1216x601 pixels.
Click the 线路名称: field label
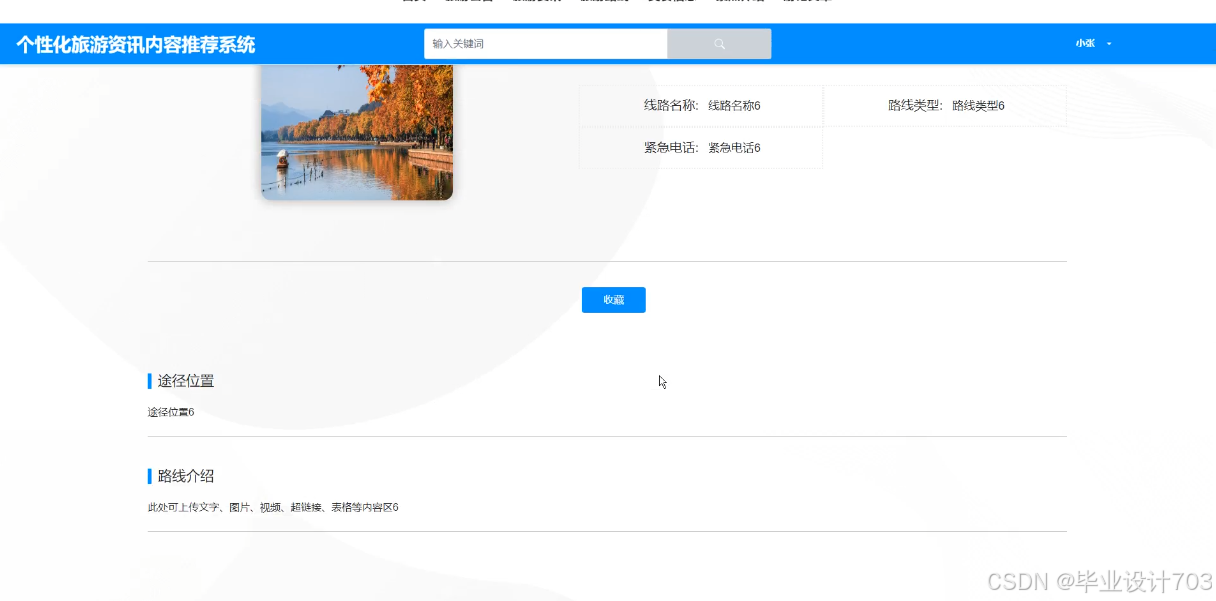pos(671,106)
